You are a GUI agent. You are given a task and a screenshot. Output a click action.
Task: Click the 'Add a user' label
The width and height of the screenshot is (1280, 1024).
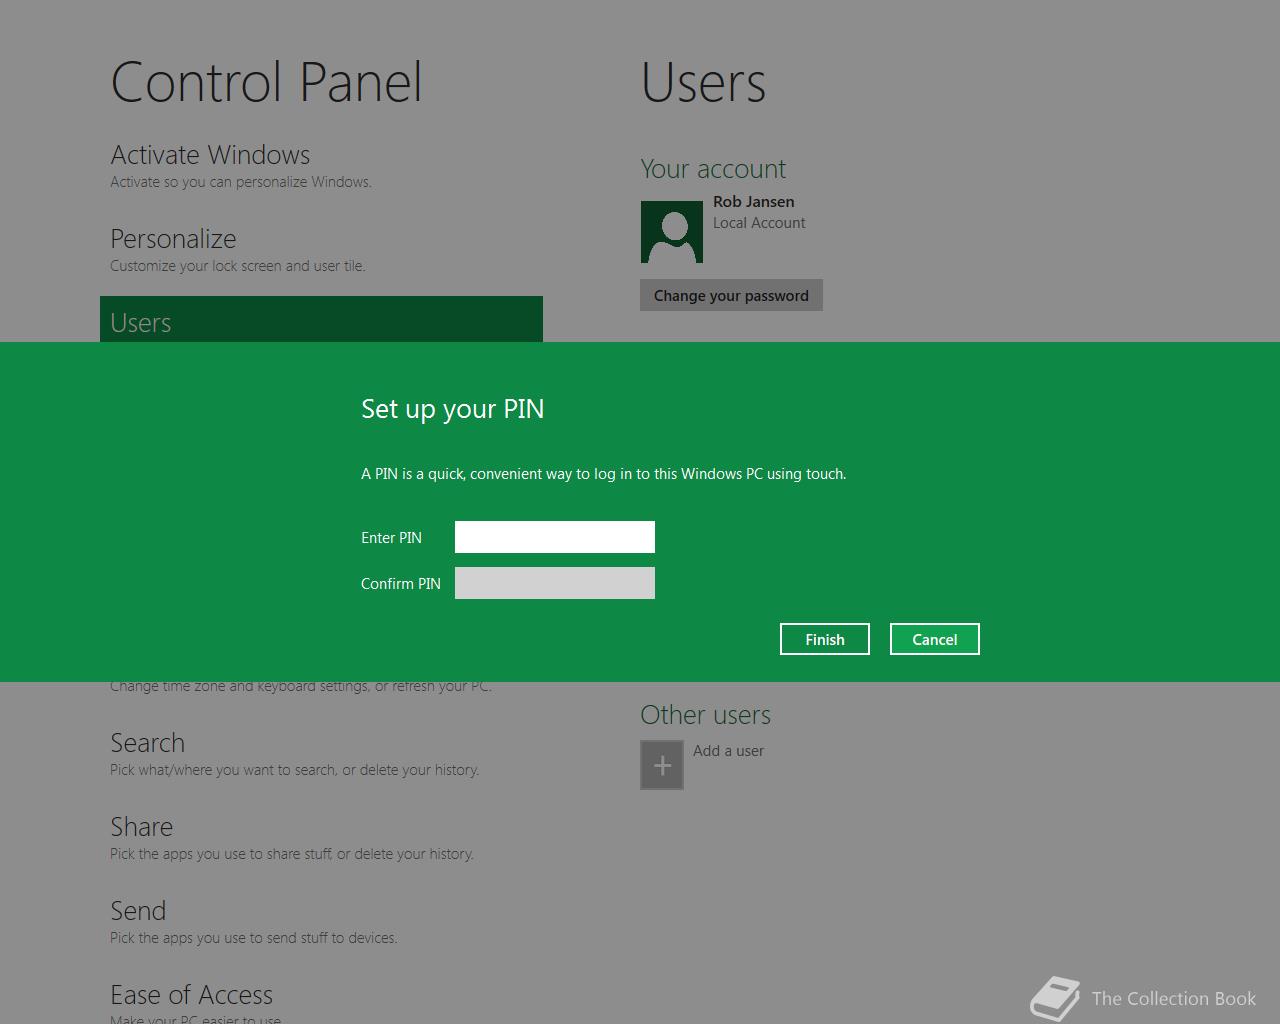point(728,751)
